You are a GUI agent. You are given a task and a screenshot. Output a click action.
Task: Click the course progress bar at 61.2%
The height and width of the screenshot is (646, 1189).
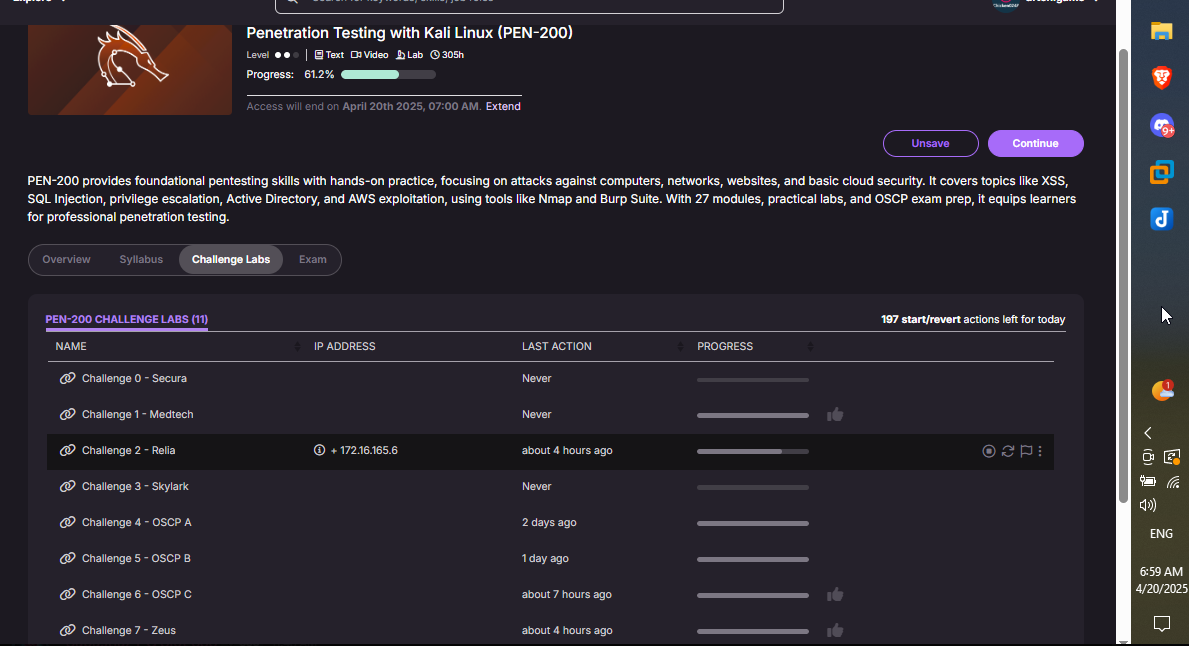click(388, 74)
